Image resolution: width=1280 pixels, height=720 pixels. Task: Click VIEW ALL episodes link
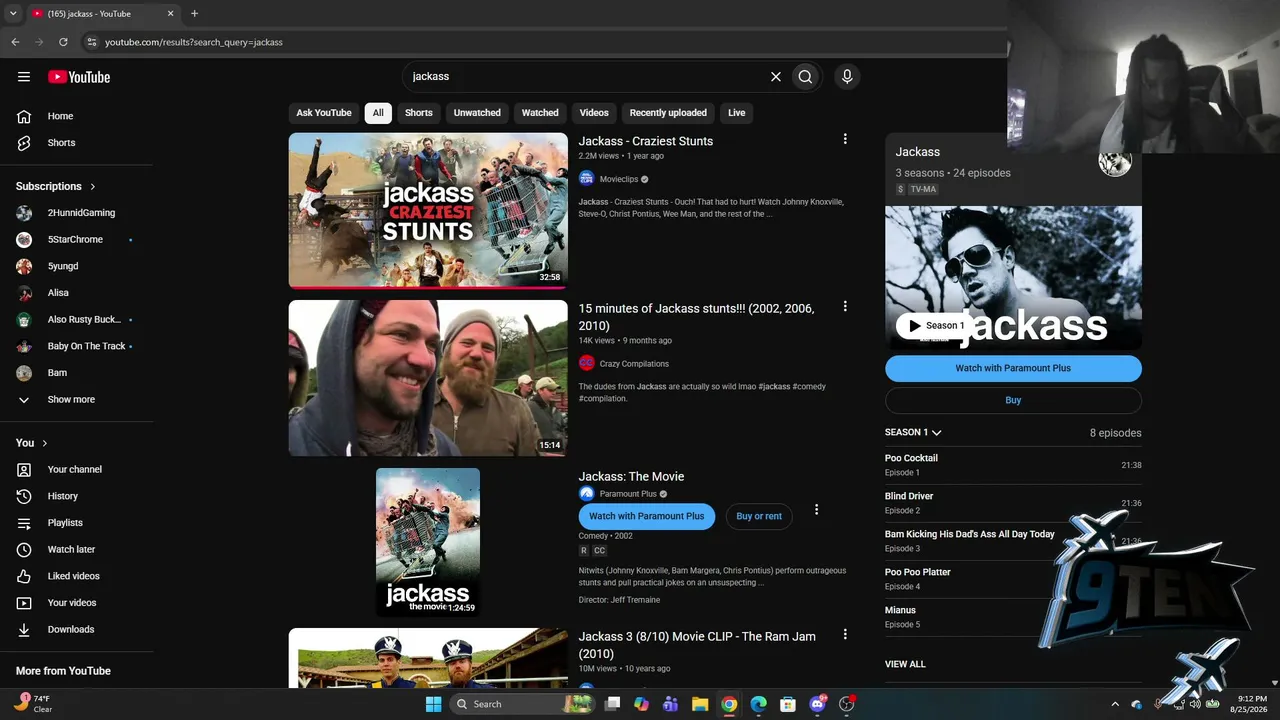point(905,664)
